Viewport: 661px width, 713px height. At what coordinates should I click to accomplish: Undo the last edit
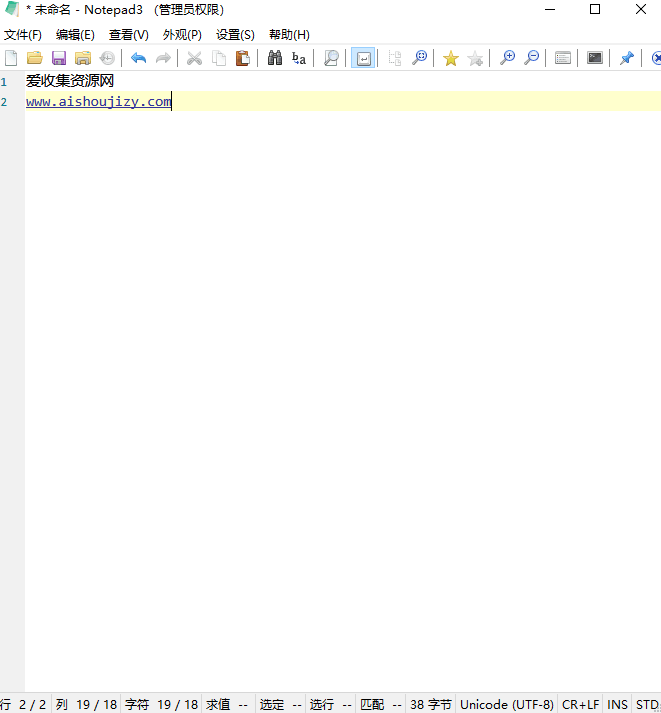pyautogui.click(x=139, y=58)
